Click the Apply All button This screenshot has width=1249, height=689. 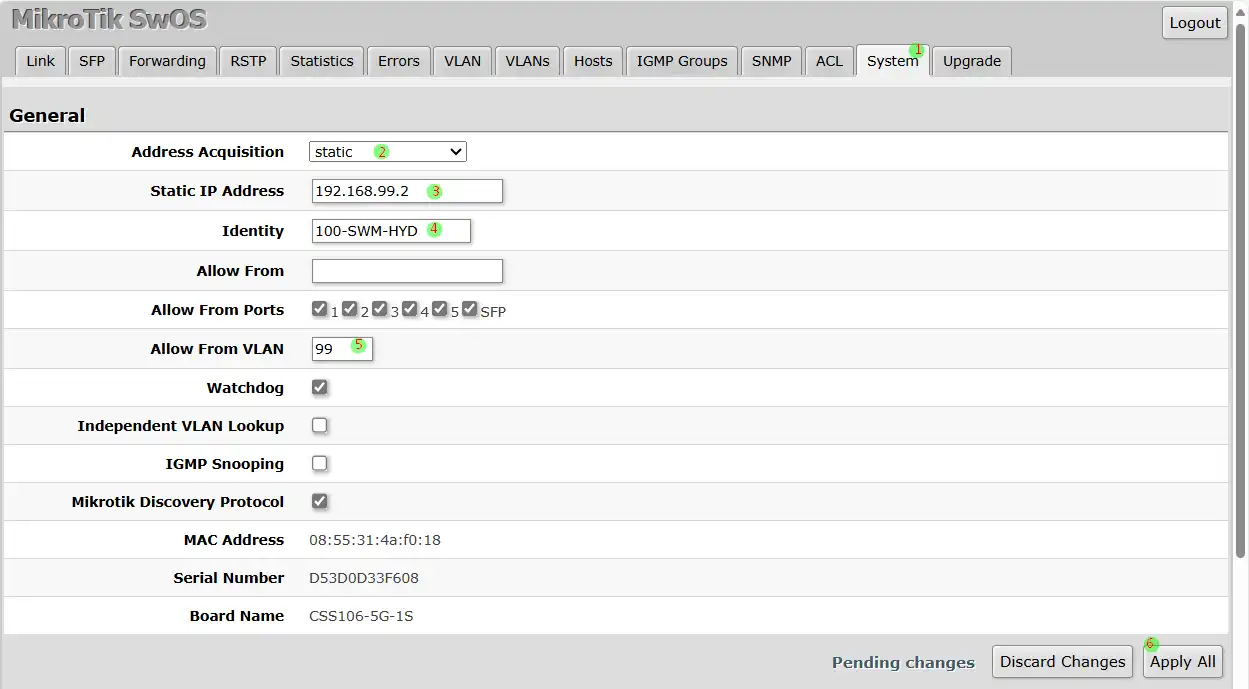click(1182, 661)
